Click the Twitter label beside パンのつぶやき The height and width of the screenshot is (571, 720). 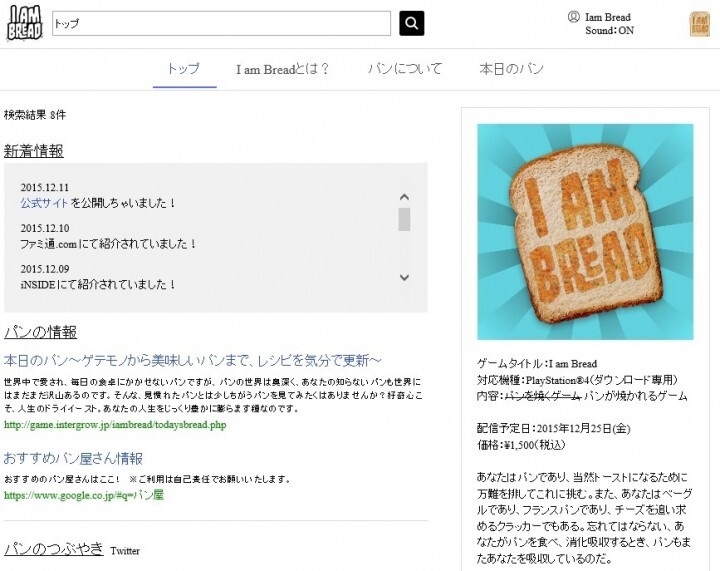coord(125,551)
